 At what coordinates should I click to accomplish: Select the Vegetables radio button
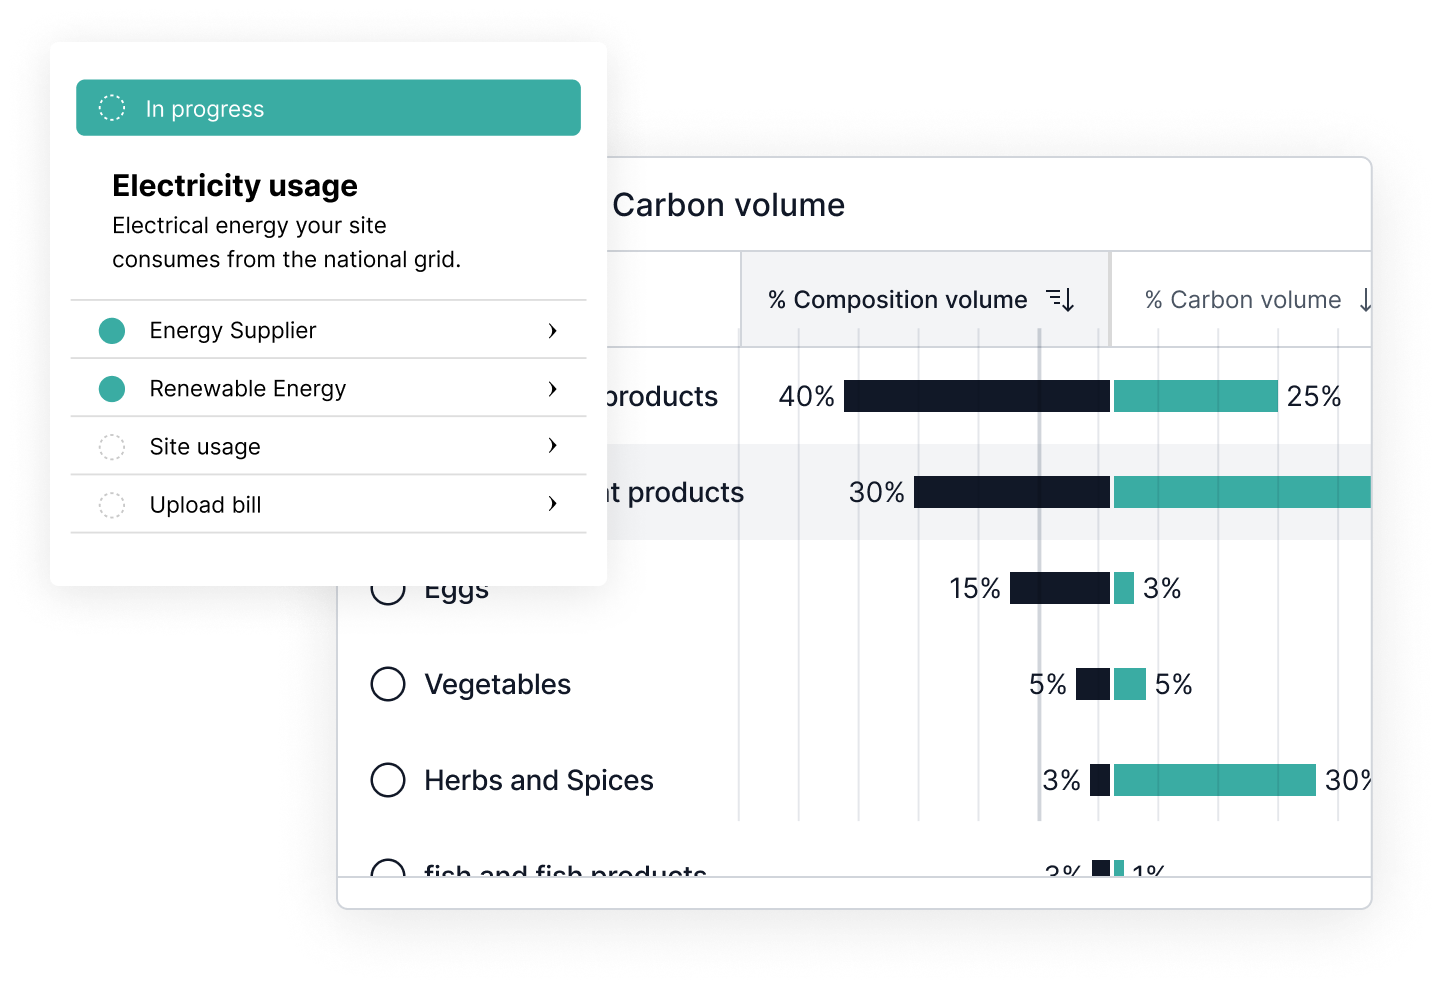(x=388, y=684)
